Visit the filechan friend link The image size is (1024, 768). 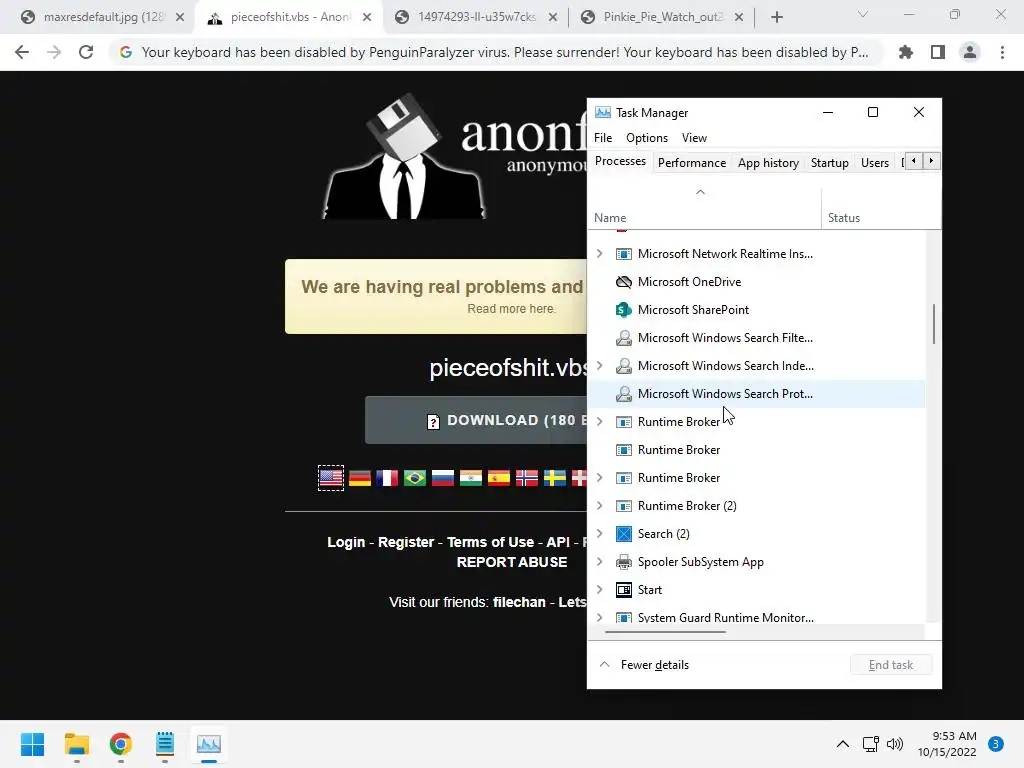pyautogui.click(x=519, y=602)
